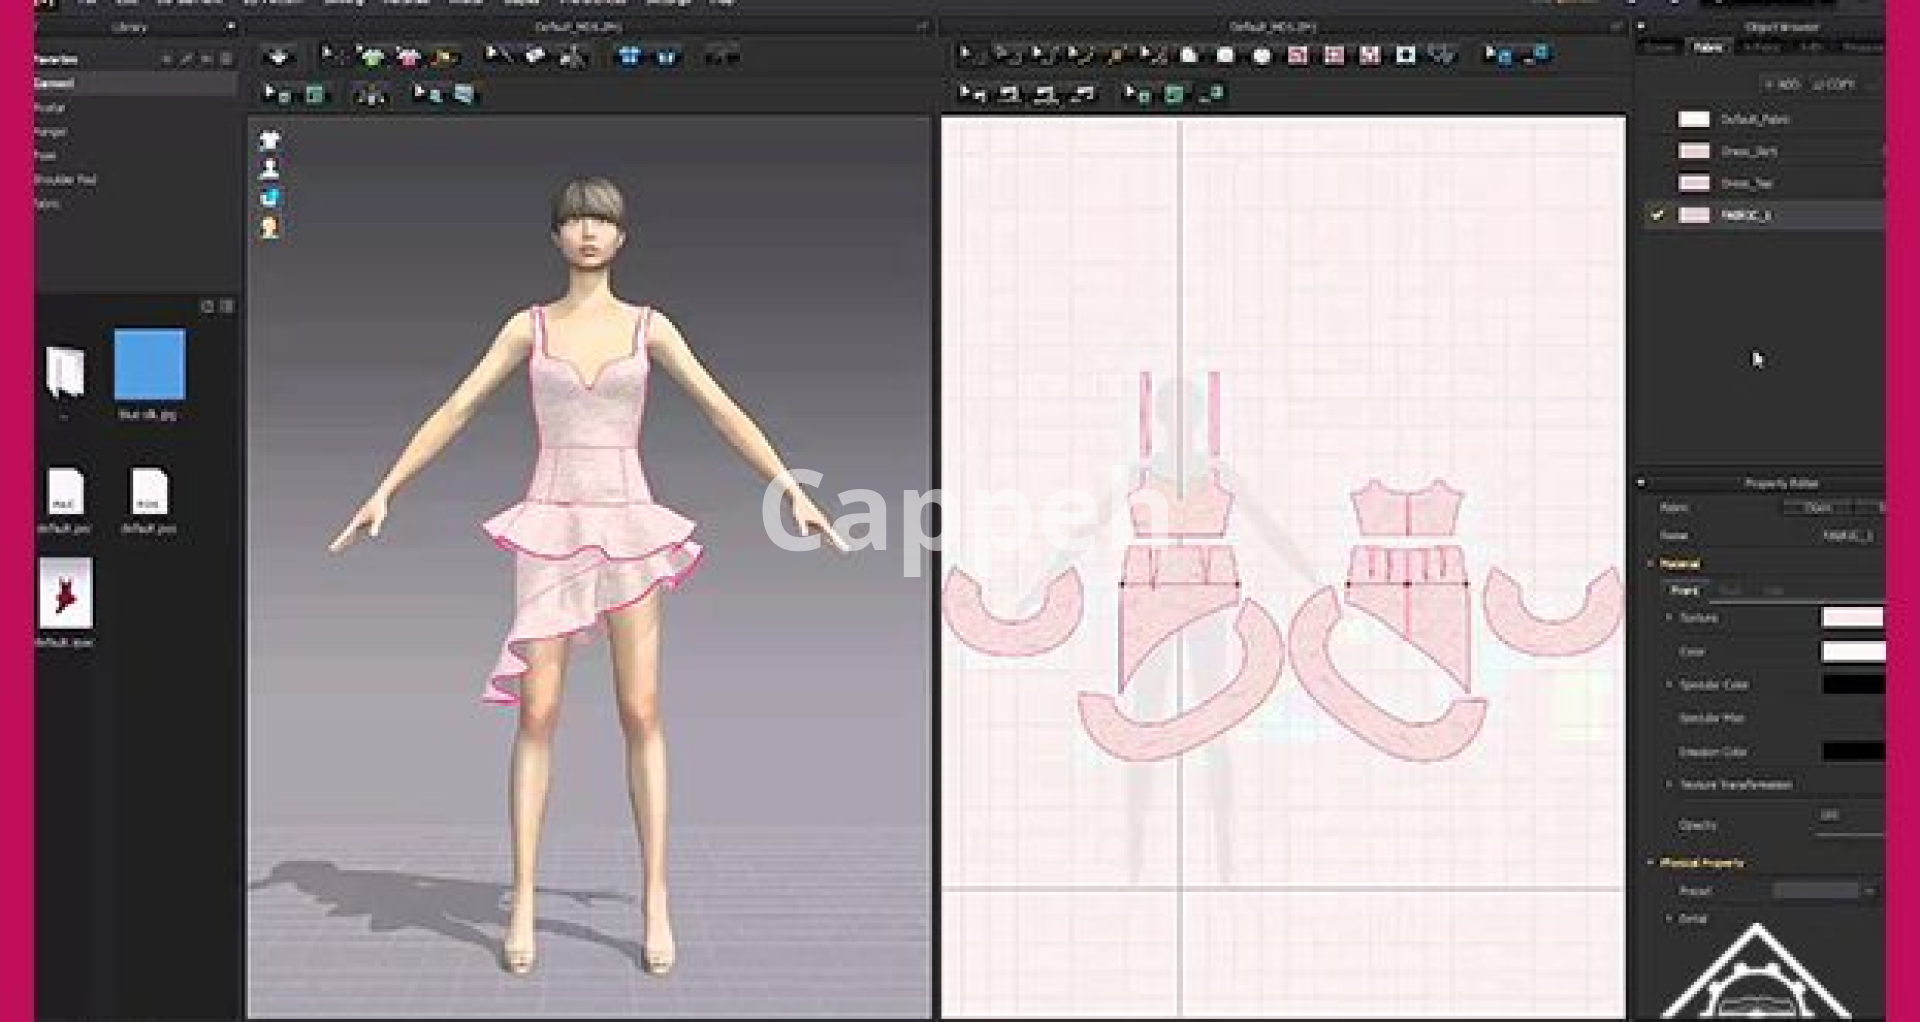Select the blue silk image thumbnail in Library

[149, 366]
